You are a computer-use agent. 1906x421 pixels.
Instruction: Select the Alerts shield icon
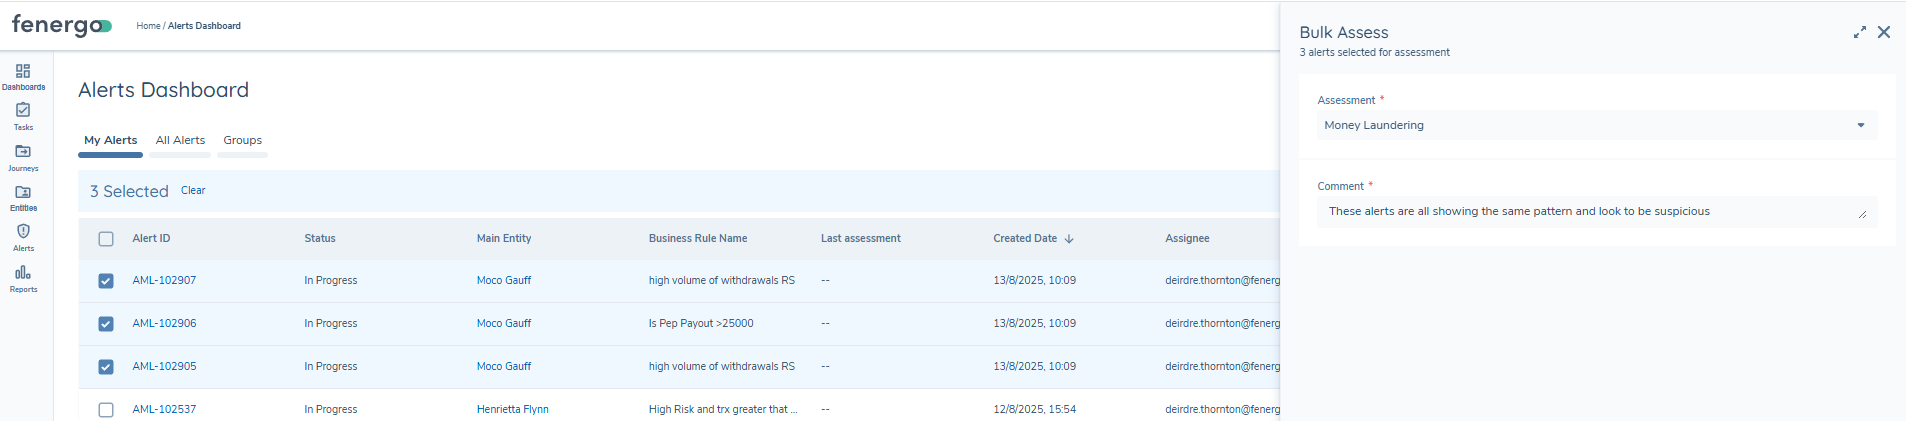[x=23, y=237]
